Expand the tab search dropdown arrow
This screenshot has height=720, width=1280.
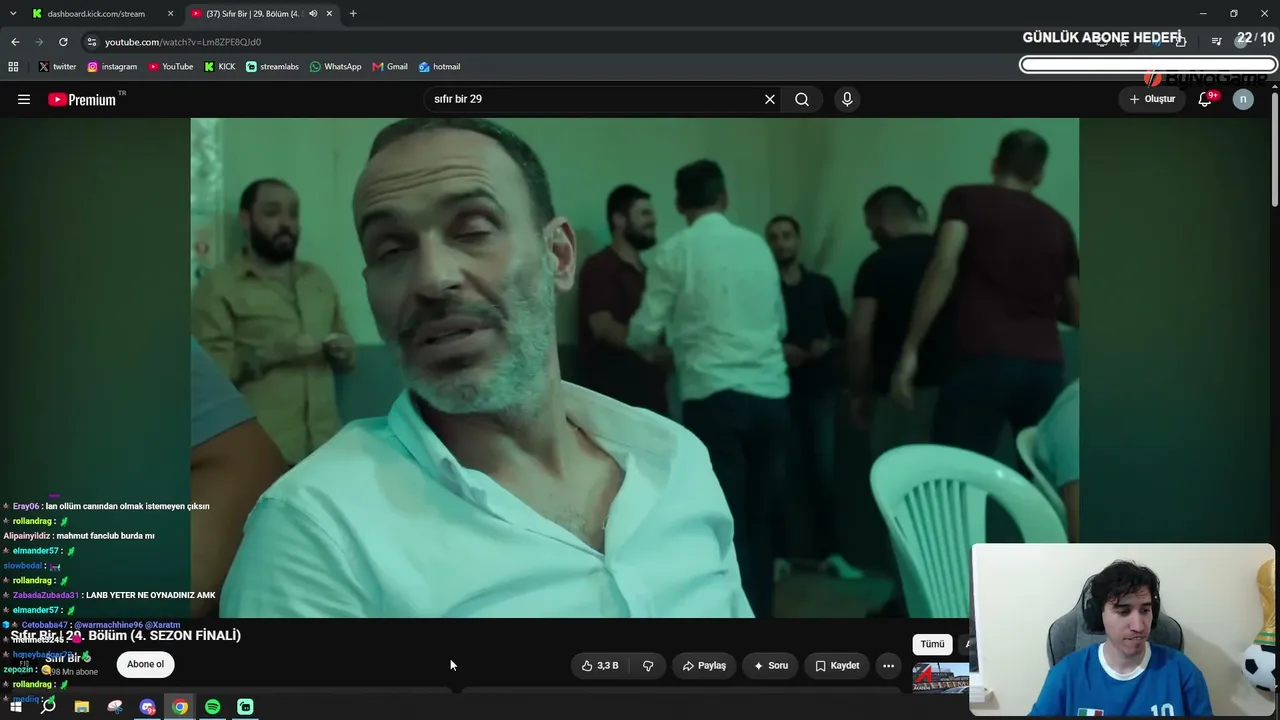(13, 14)
